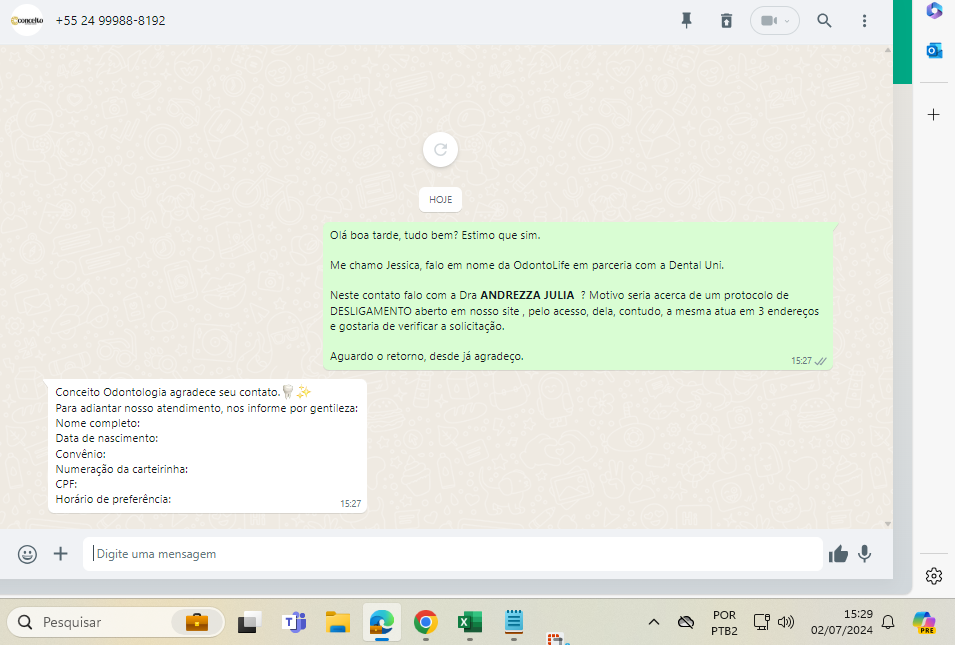Click the chat scrollbar up arrow

click(x=887, y=50)
